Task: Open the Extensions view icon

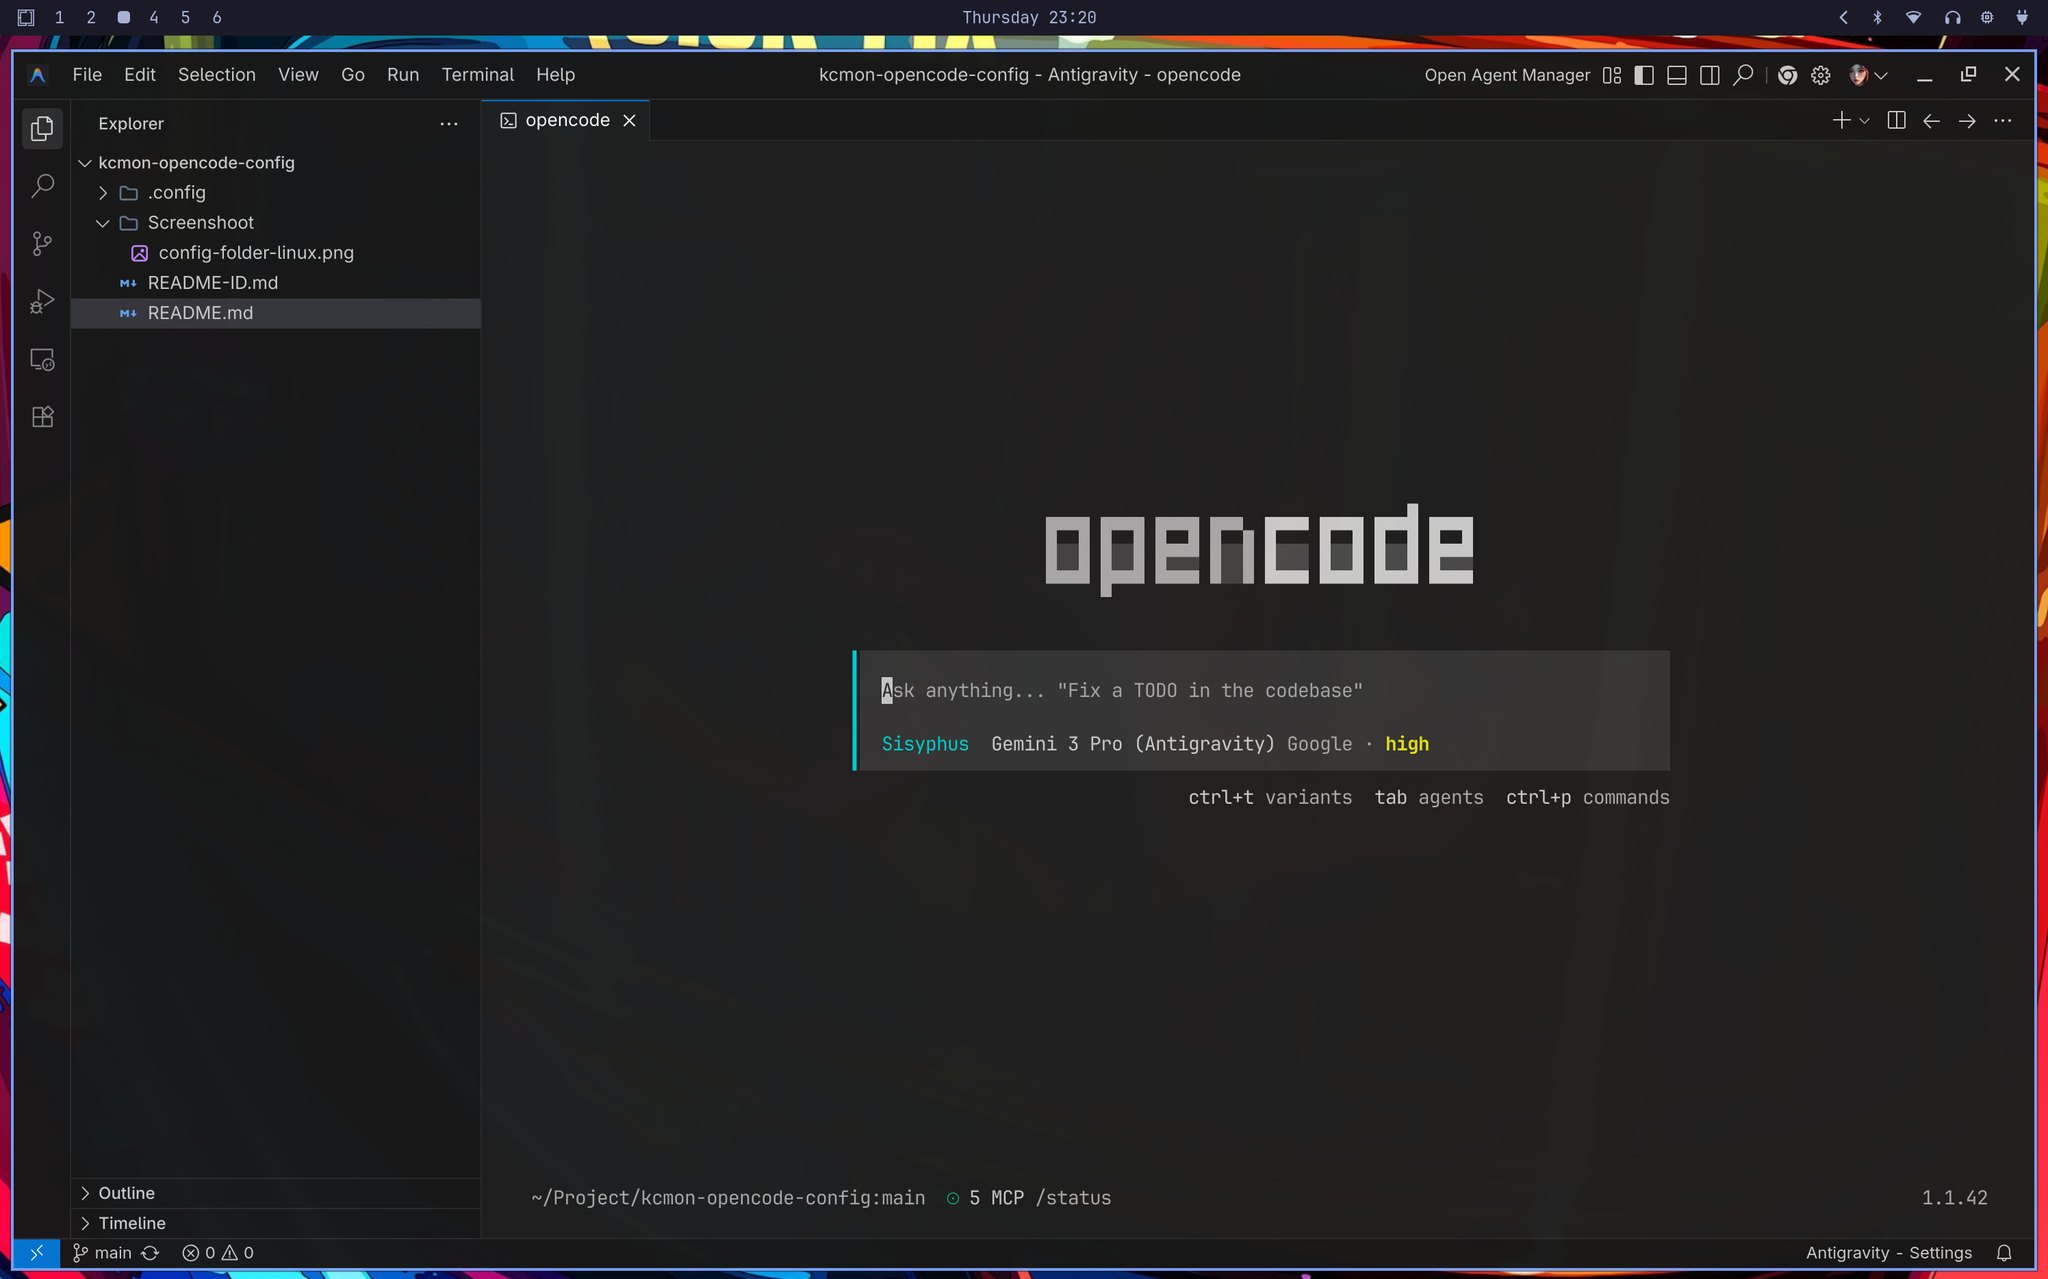Action: 42,417
